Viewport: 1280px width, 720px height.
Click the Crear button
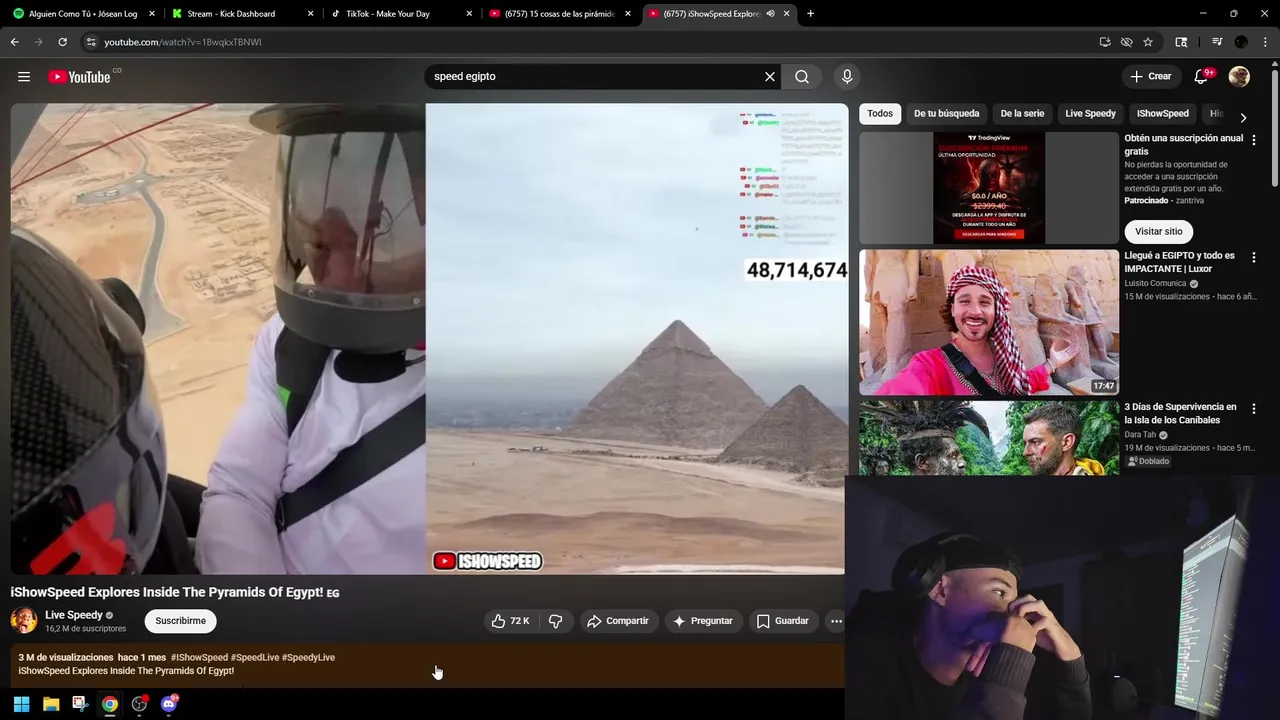click(x=1151, y=77)
